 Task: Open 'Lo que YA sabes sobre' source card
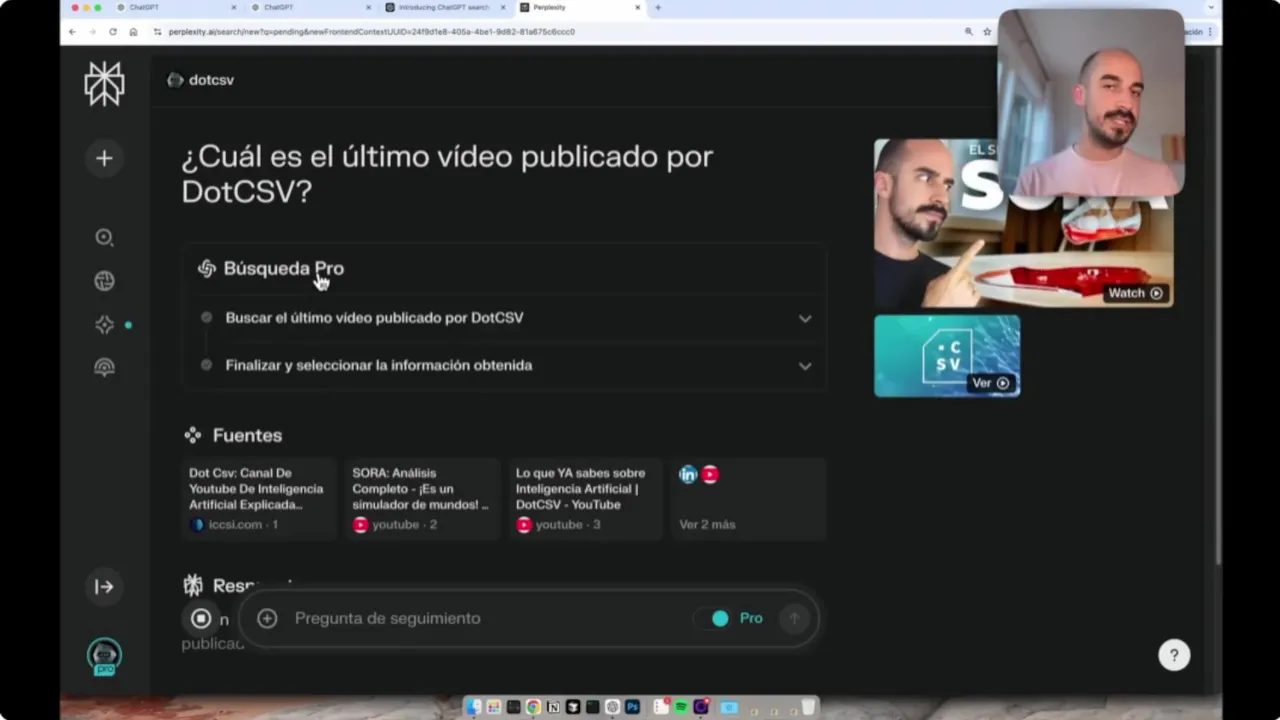585,498
